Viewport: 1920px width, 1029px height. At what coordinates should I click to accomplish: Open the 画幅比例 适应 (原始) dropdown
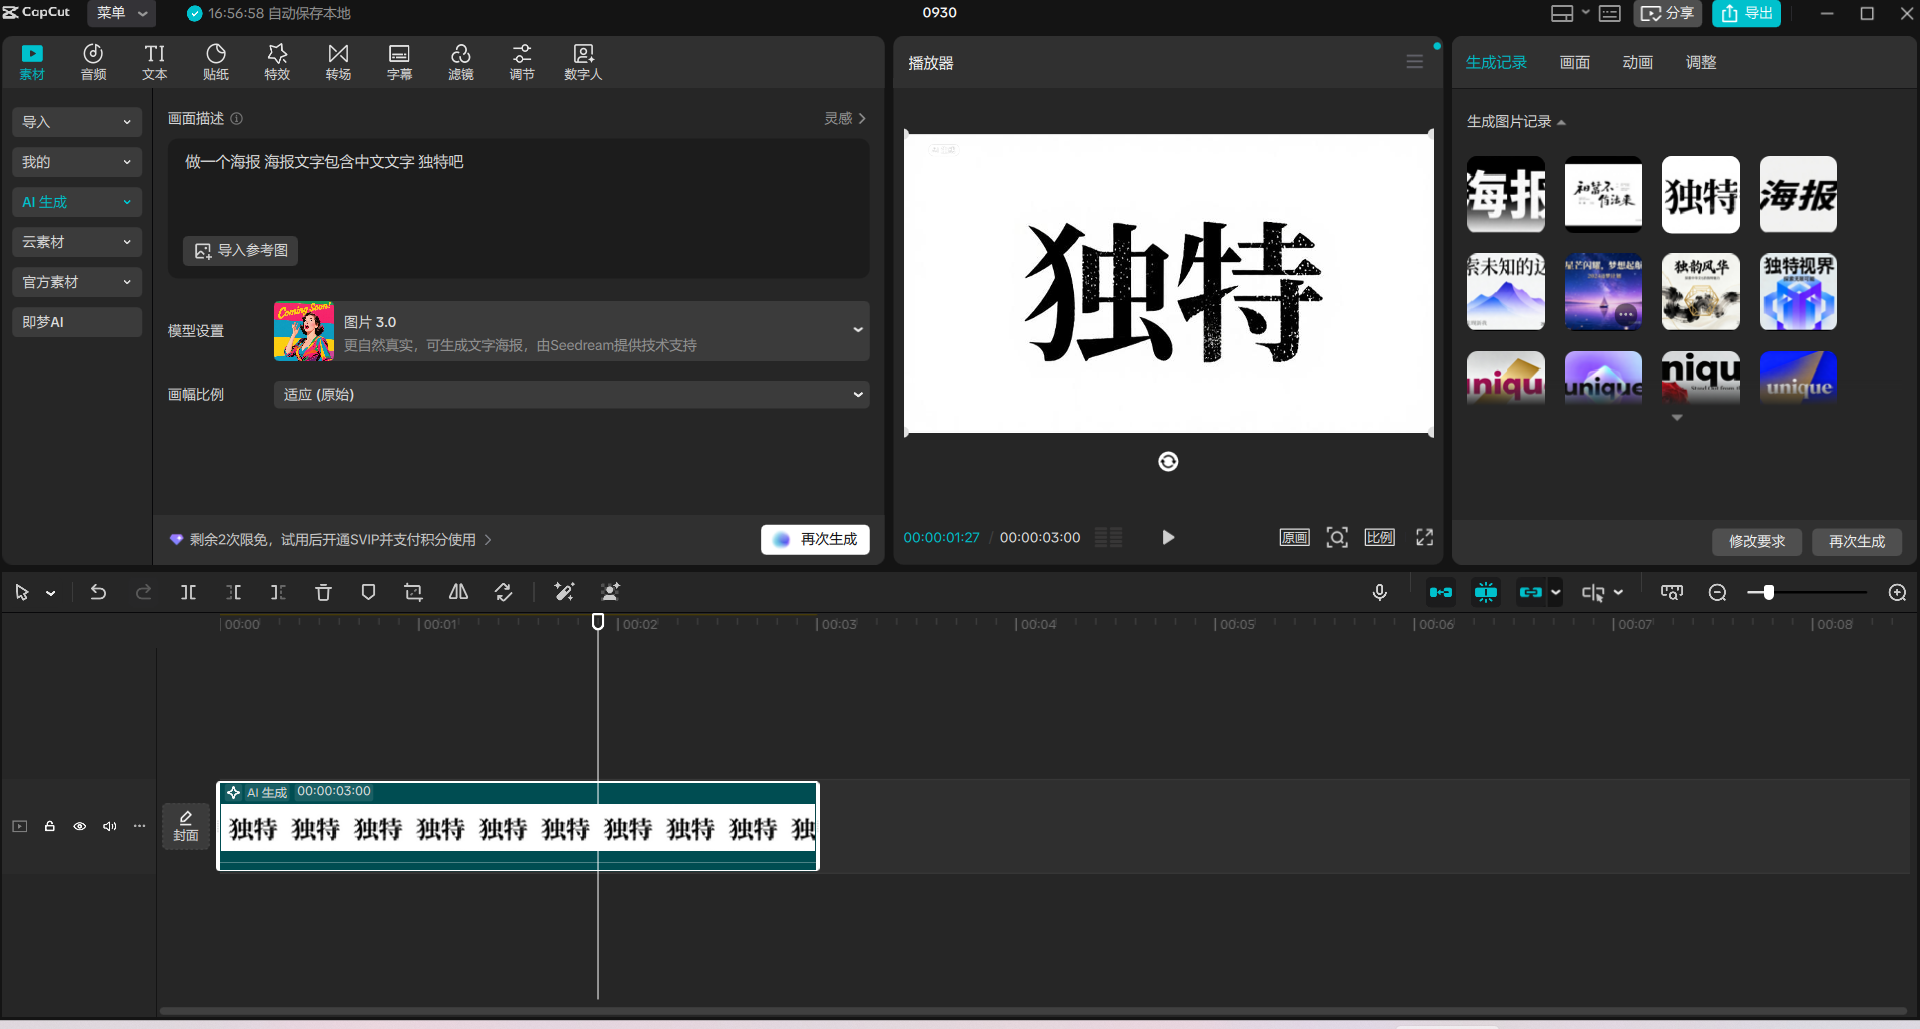(571, 395)
